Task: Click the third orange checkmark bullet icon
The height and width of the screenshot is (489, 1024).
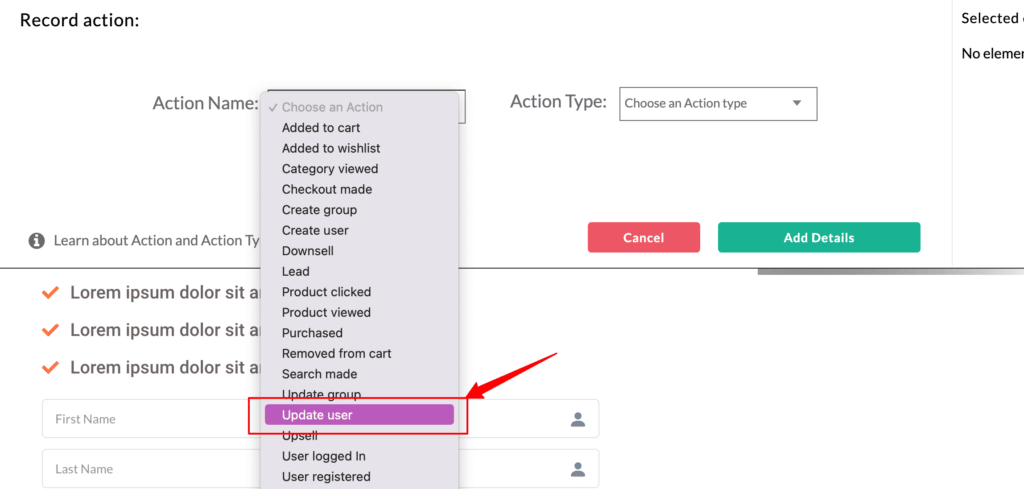Action: [50, 368]
